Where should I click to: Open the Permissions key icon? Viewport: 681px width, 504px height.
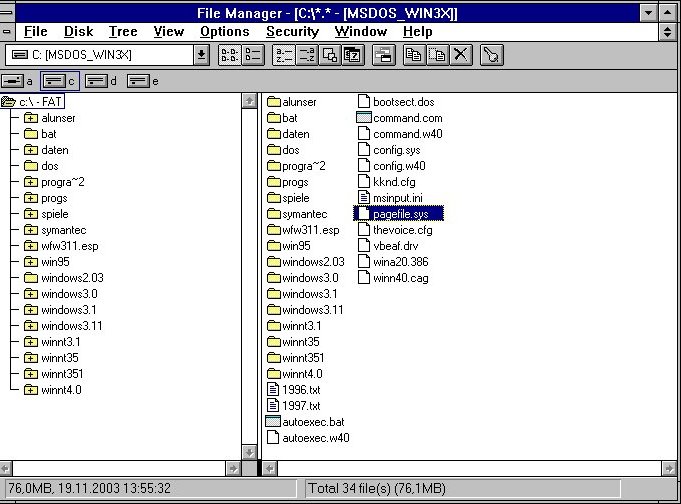coord(490,55)
